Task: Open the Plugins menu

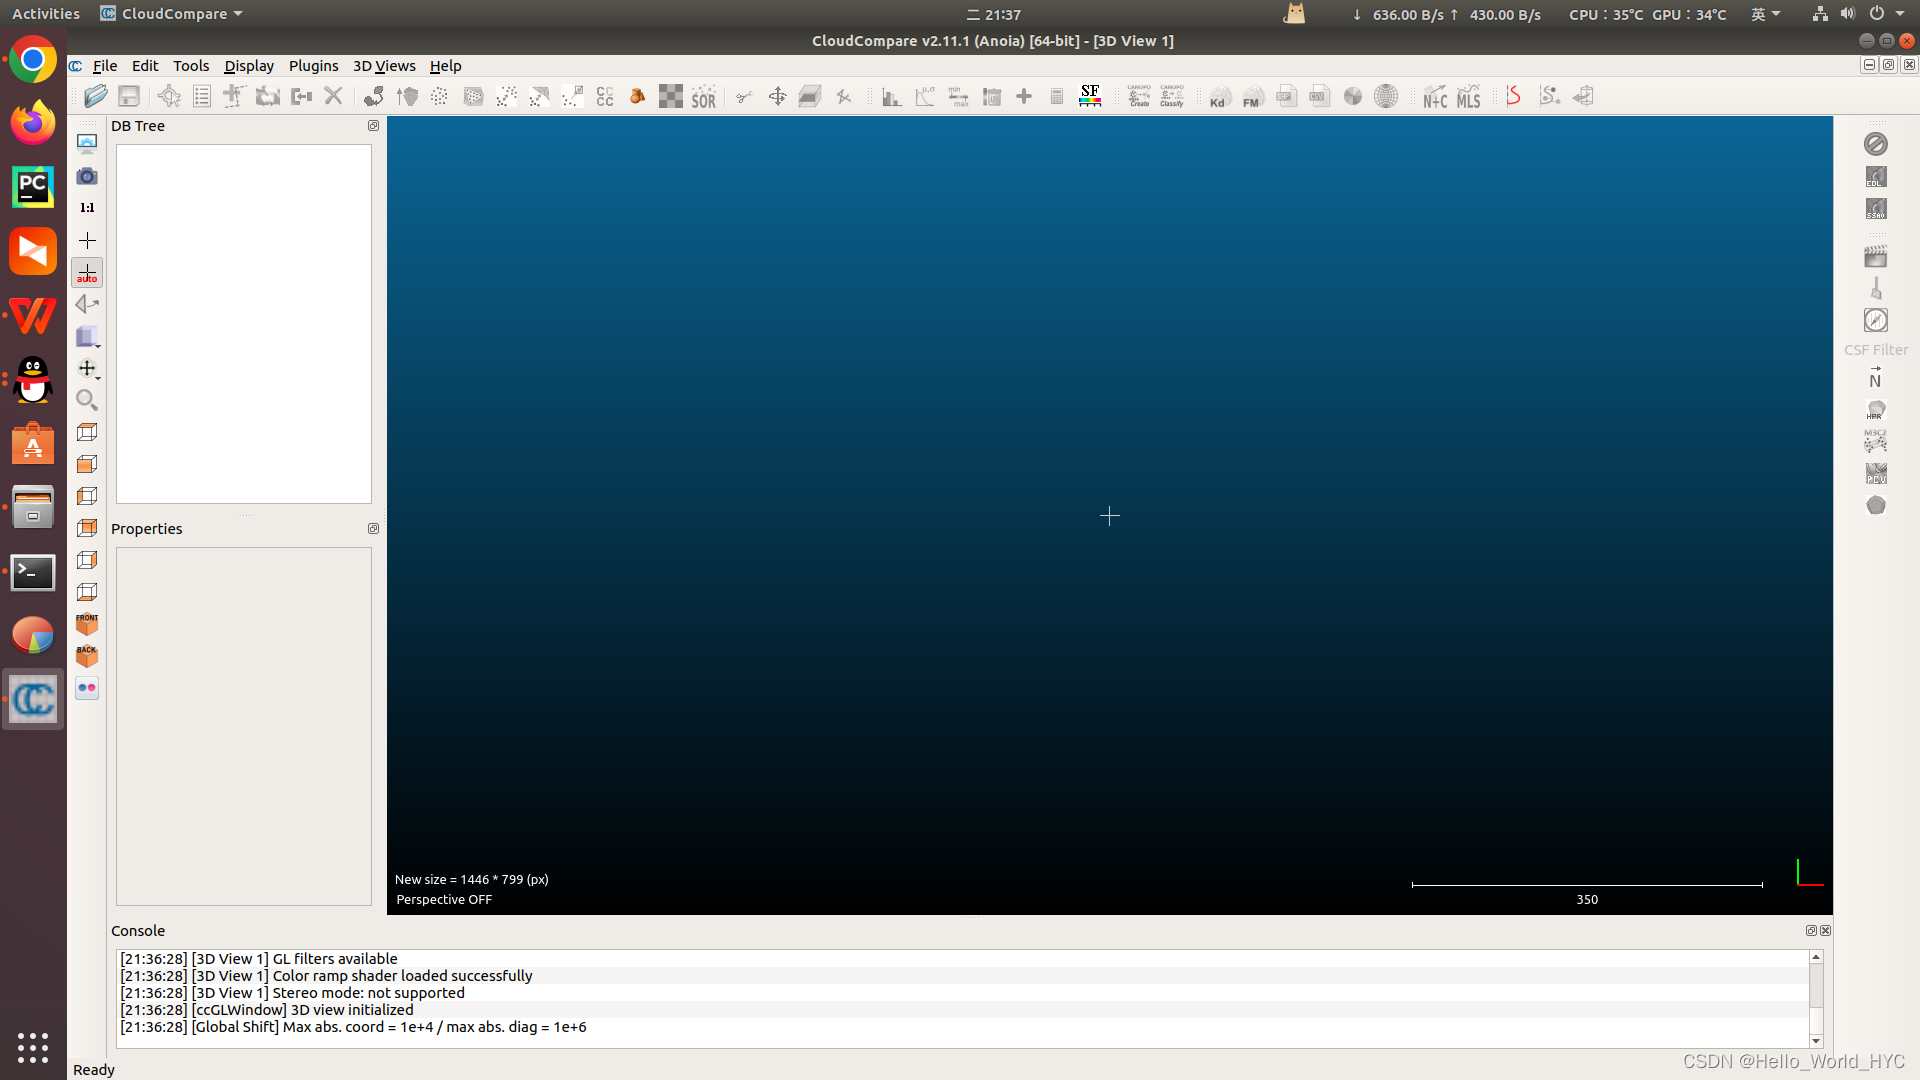Action: tap(313, 66)
